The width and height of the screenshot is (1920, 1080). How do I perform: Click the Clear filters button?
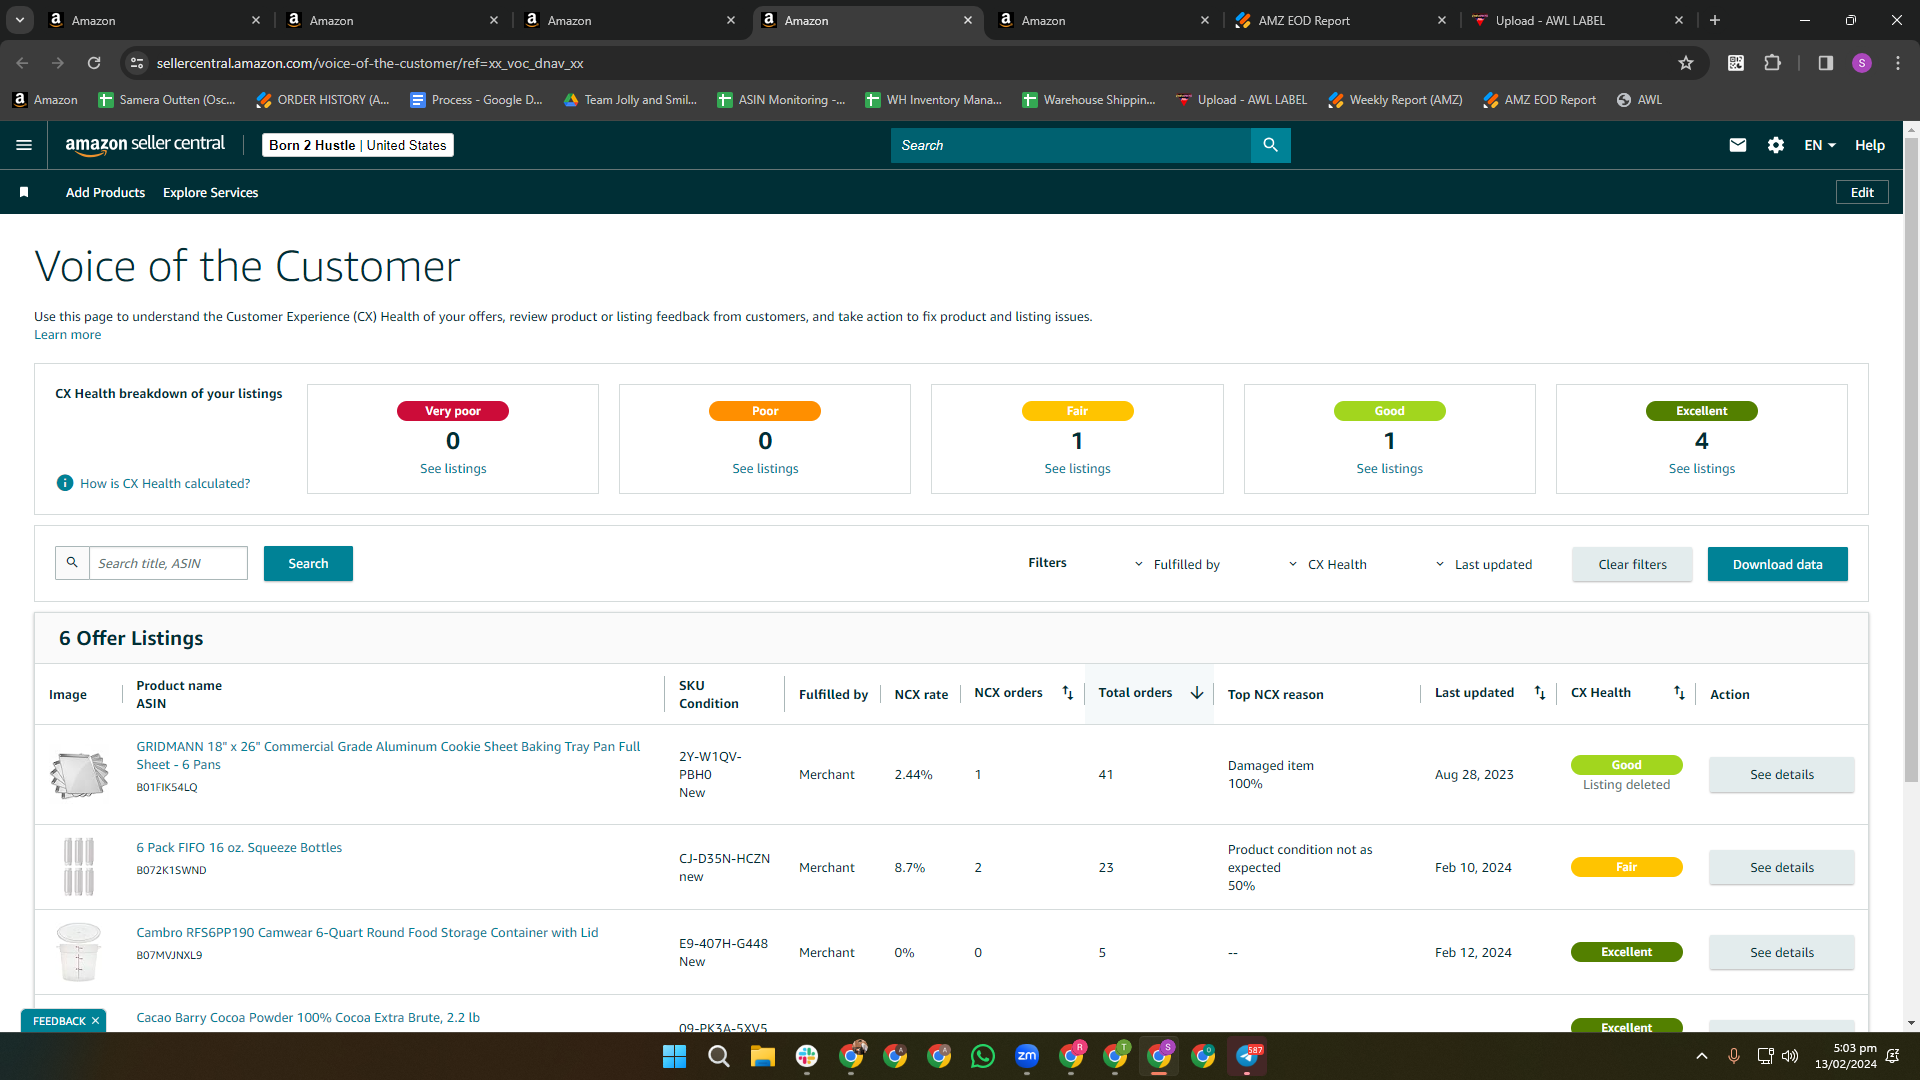pyautogui.click(x=1632, y=564)
